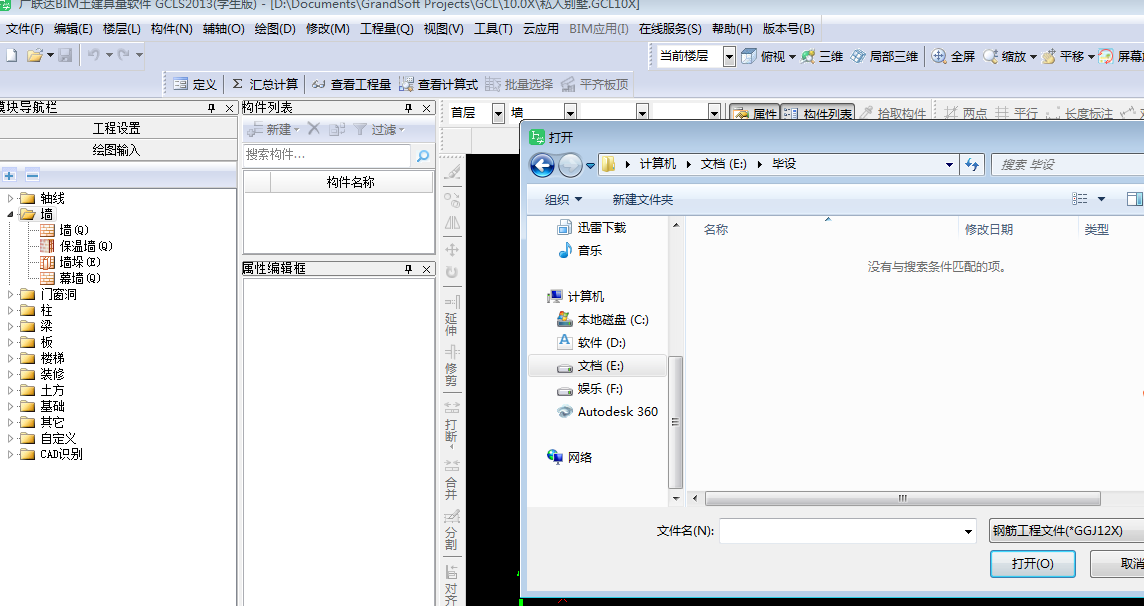
Task: Toggle the preview pane icon in dialog
Action: [1135, 199]
